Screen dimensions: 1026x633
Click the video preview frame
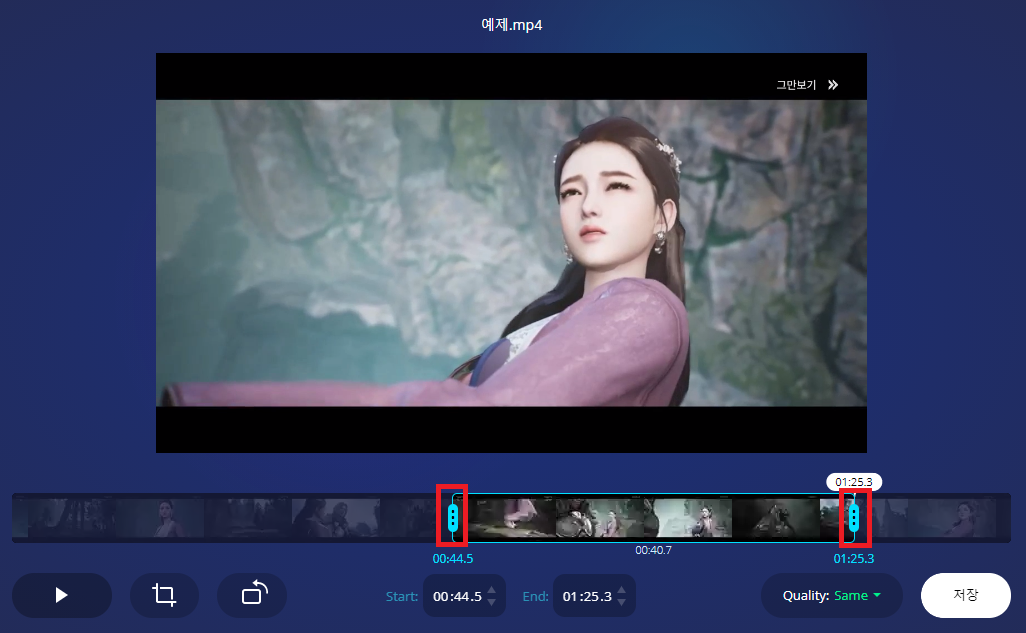pos(511,253)
